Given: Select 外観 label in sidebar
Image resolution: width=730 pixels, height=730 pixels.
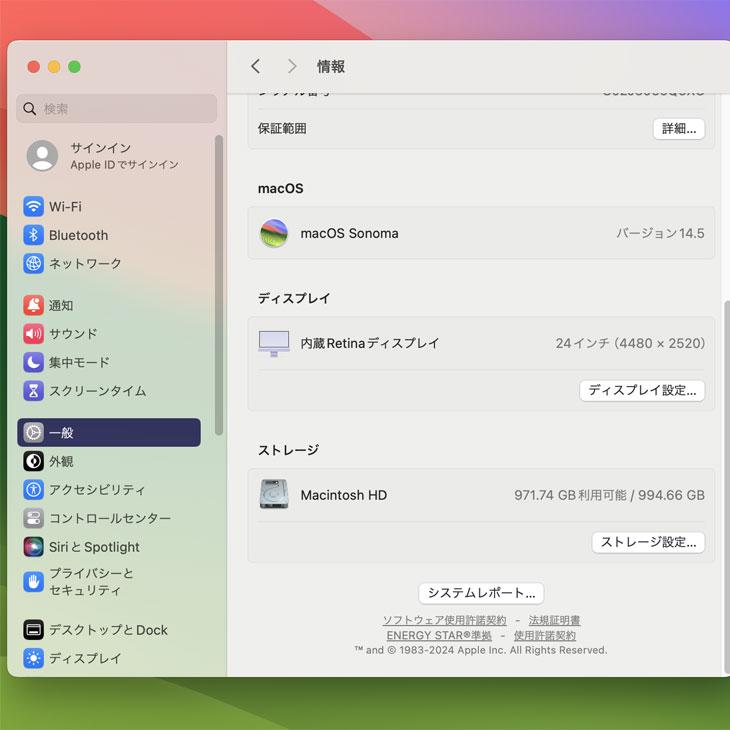Looking at the screenshot, I should point(61,461).
